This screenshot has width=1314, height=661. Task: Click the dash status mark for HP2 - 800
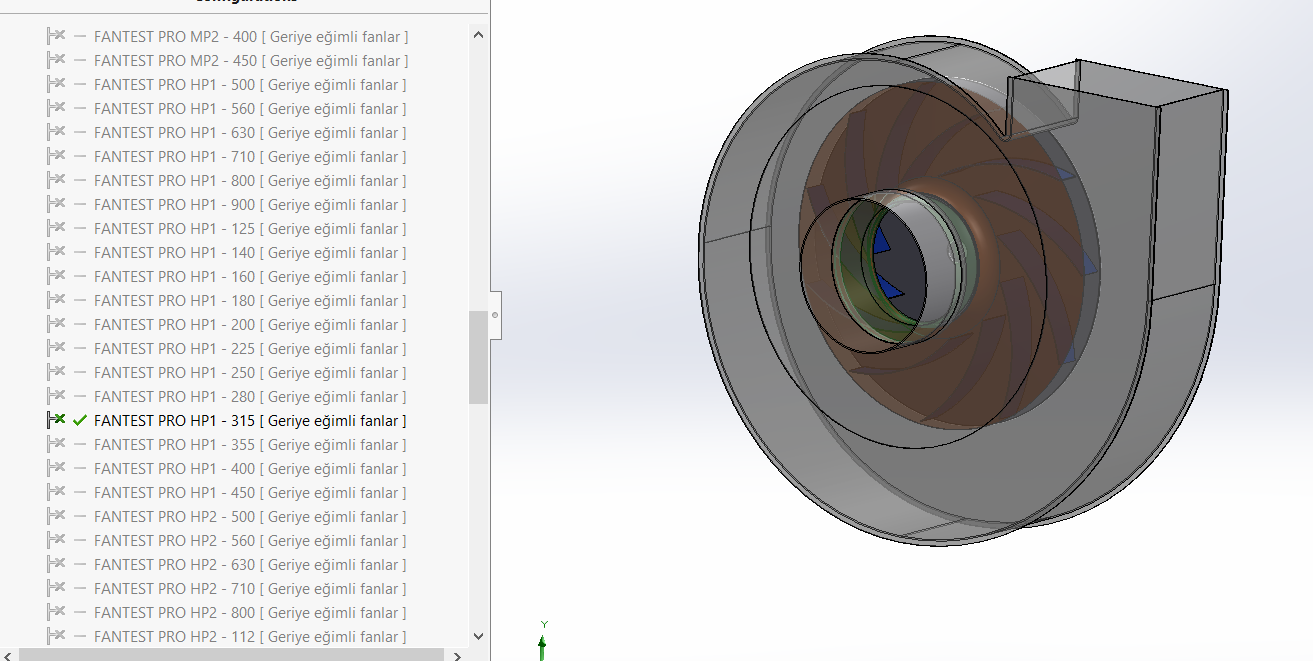80,613
